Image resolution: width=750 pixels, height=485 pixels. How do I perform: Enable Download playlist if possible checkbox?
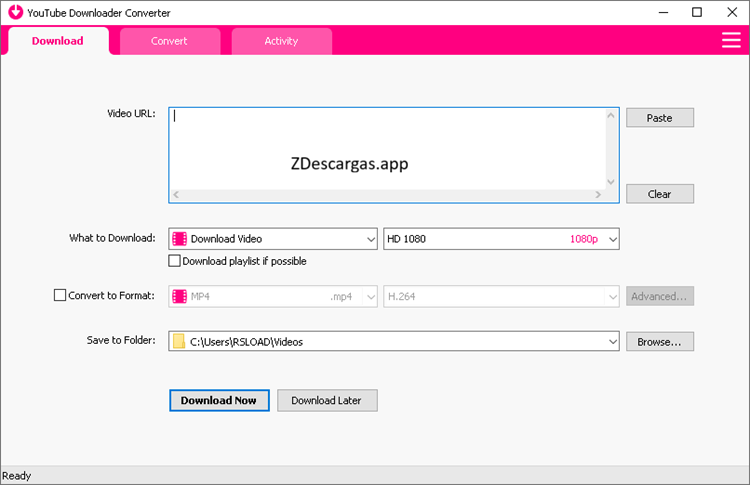(174, 261)
